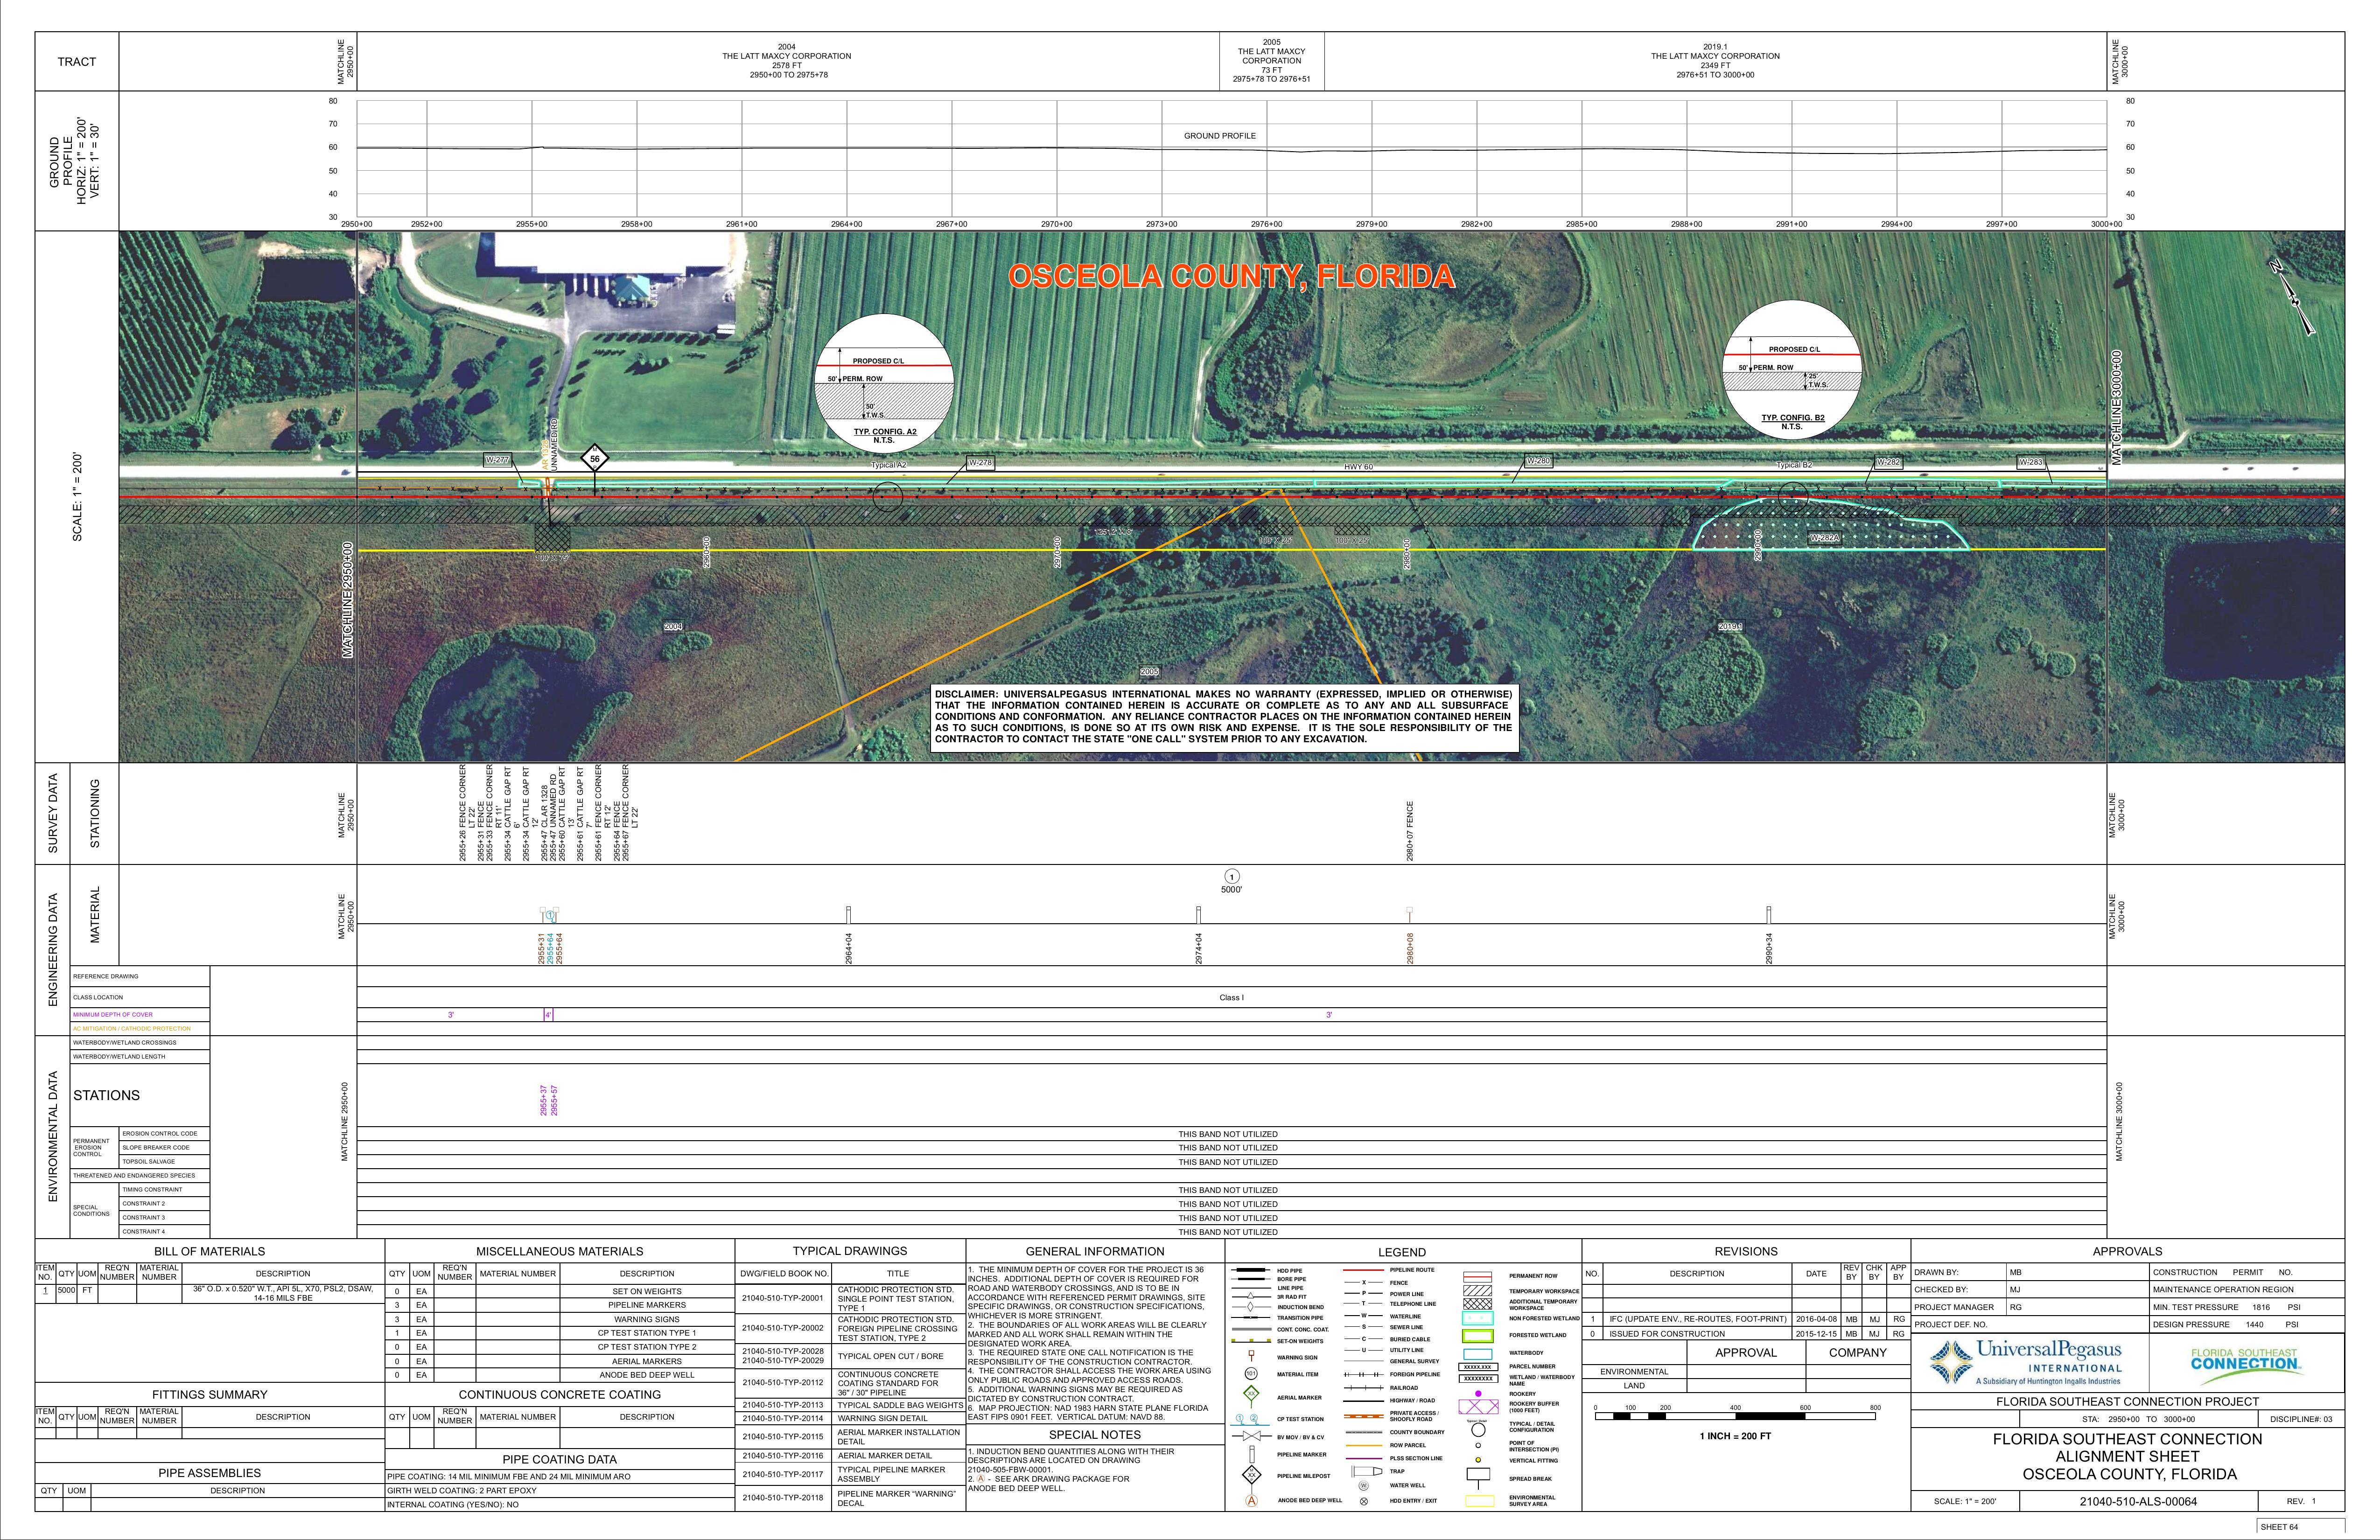Viewport: 2380px width, 1540px height.
Task: Select the Pipeline Milepost diamond legend symbol
Action: tap(1251, 1475)
